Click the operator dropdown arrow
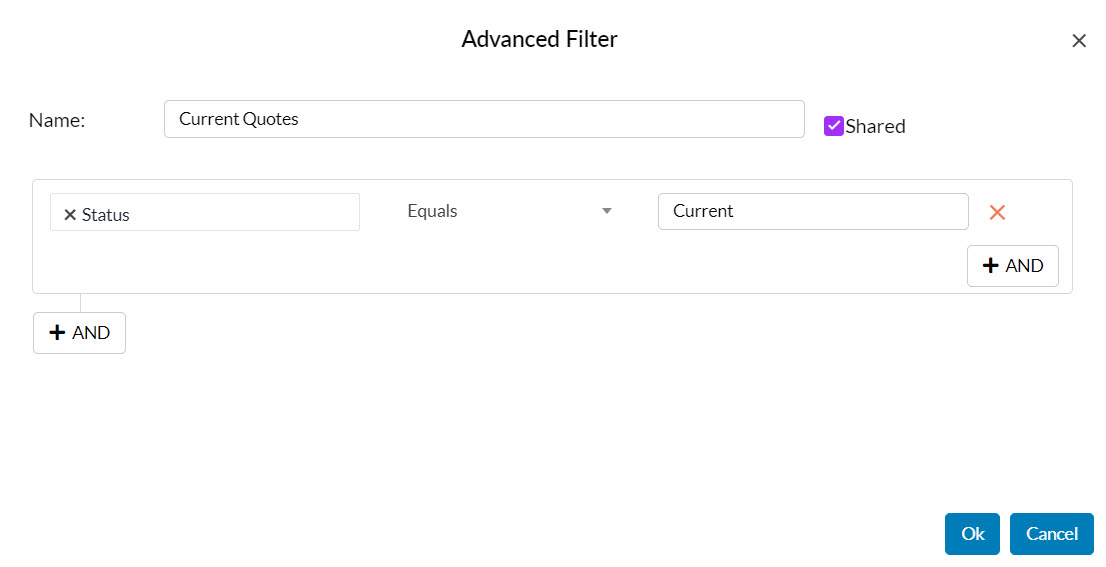 tap(606, 211)
